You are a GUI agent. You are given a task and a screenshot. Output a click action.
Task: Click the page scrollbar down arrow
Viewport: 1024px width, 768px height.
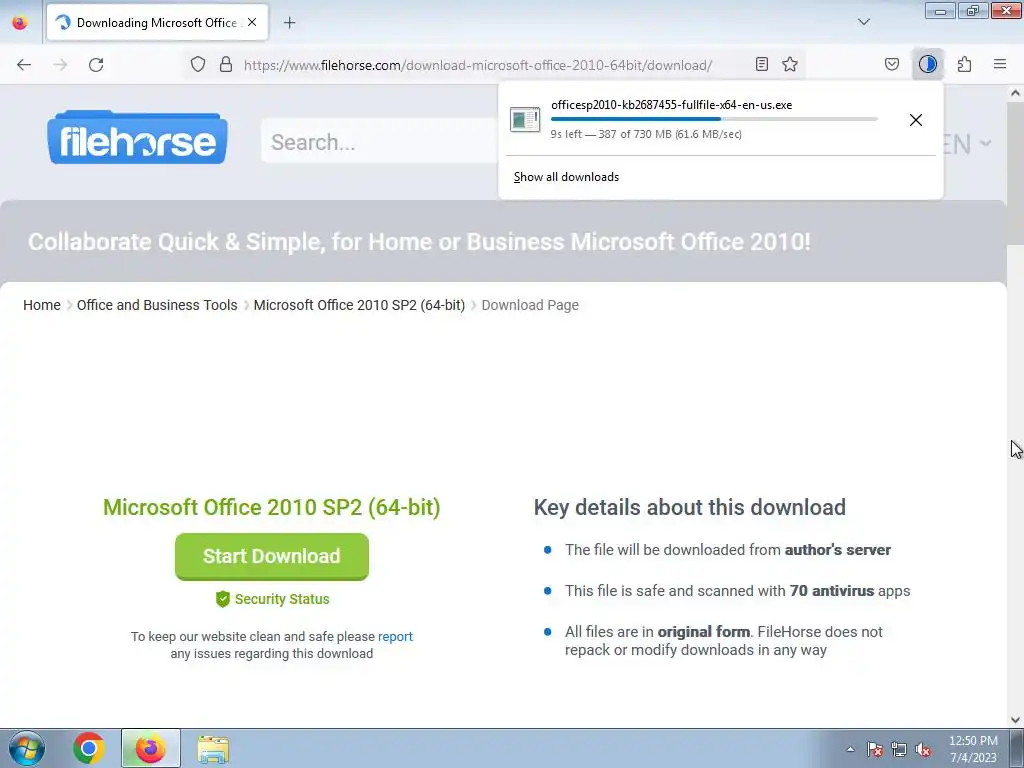click(1016, 720)
